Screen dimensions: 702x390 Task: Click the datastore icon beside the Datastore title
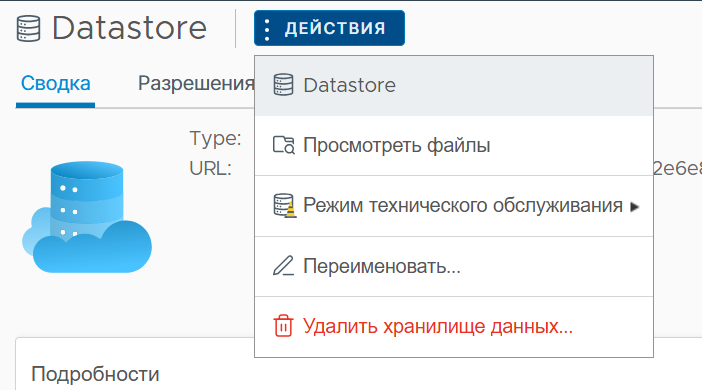point(28,29)
